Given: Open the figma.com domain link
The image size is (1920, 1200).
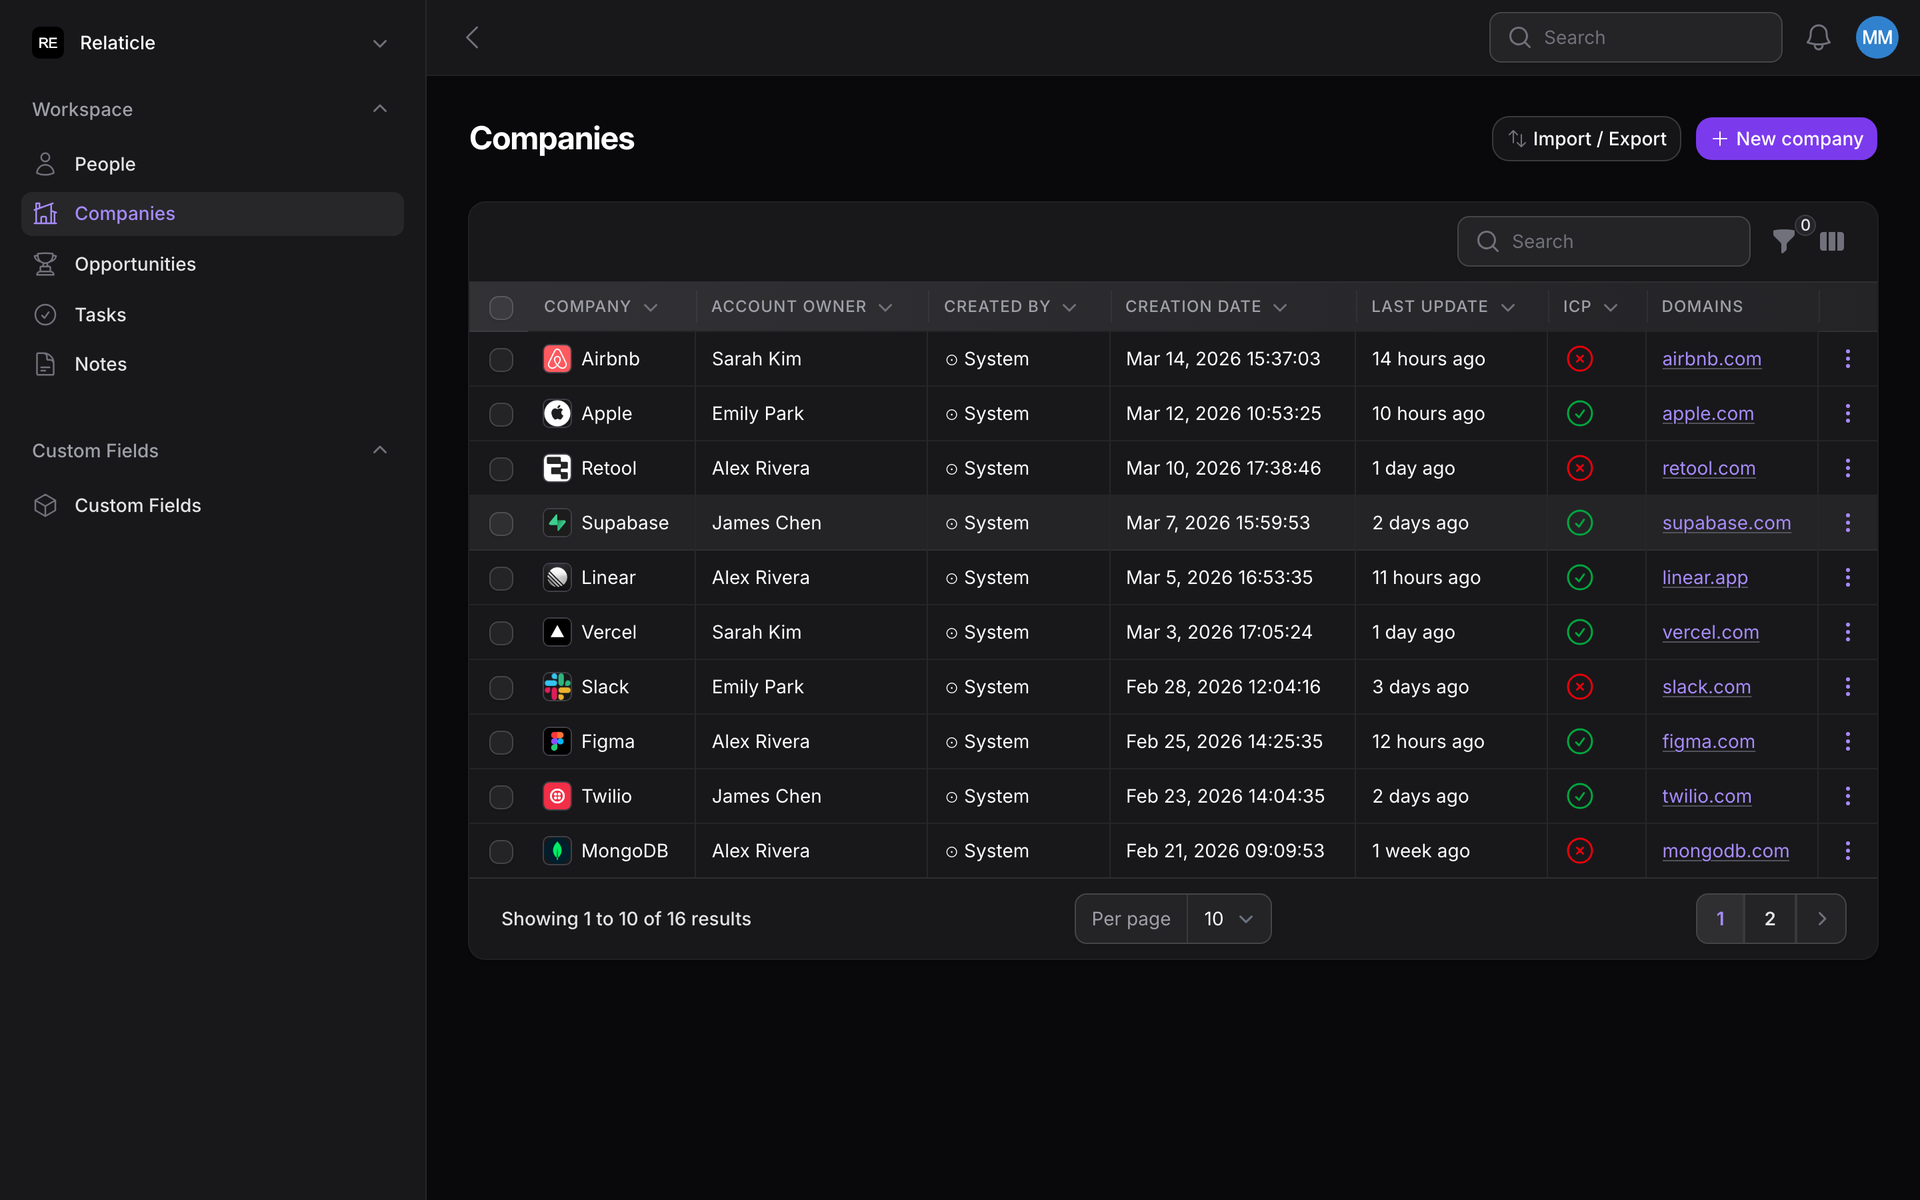Looking at the screenshot, I should 1708,742.
